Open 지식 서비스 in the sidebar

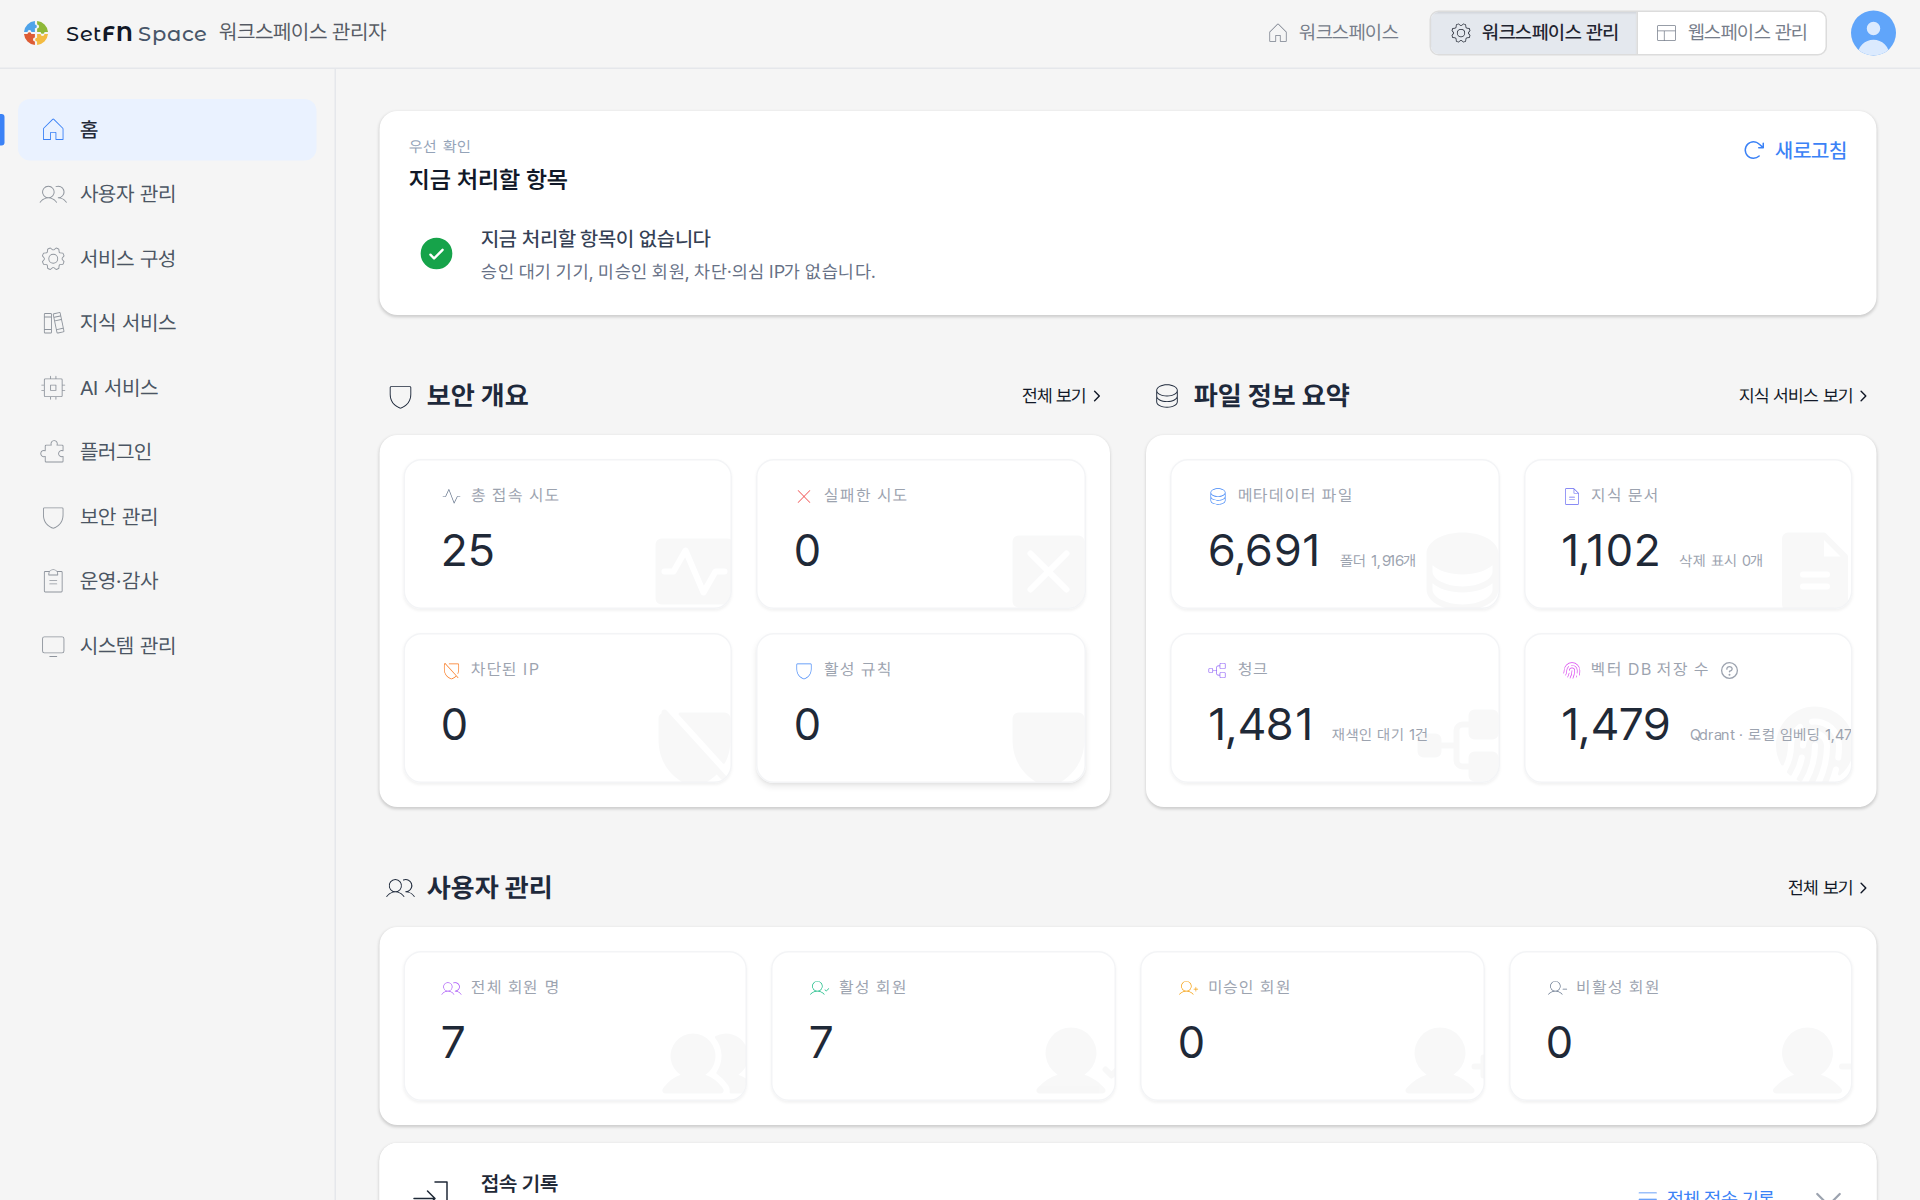(167, 323)
